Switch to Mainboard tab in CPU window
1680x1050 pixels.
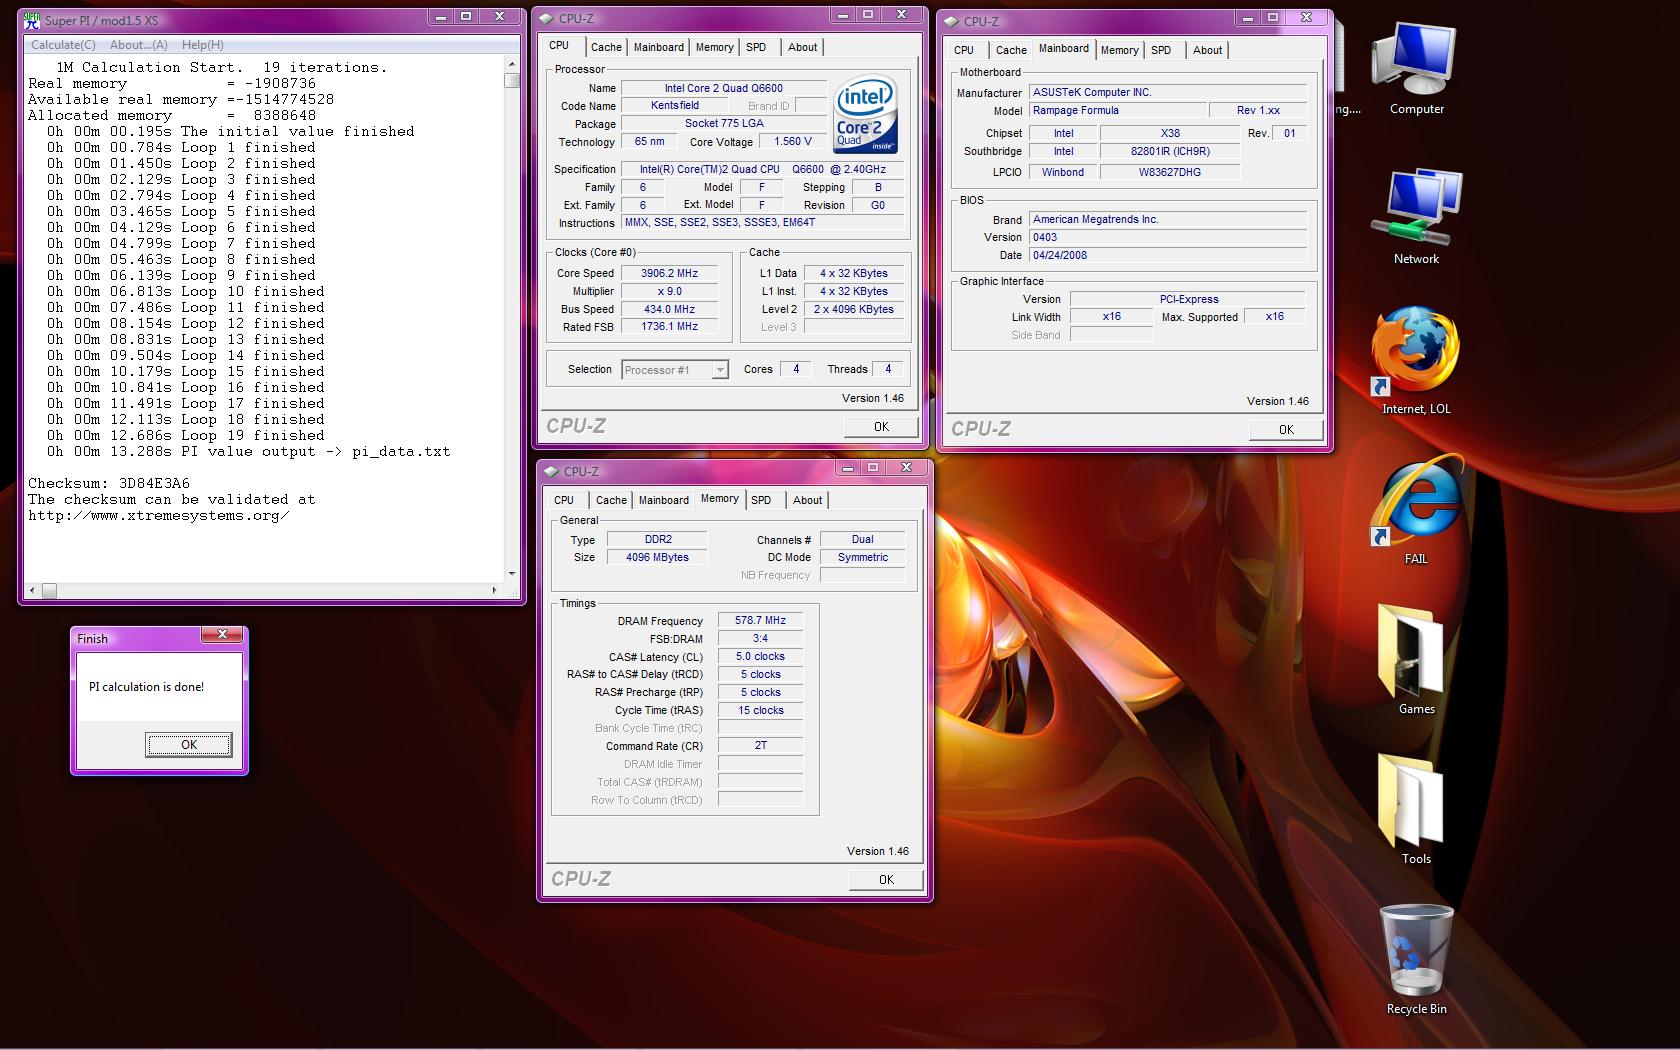(x=659, y=47)
